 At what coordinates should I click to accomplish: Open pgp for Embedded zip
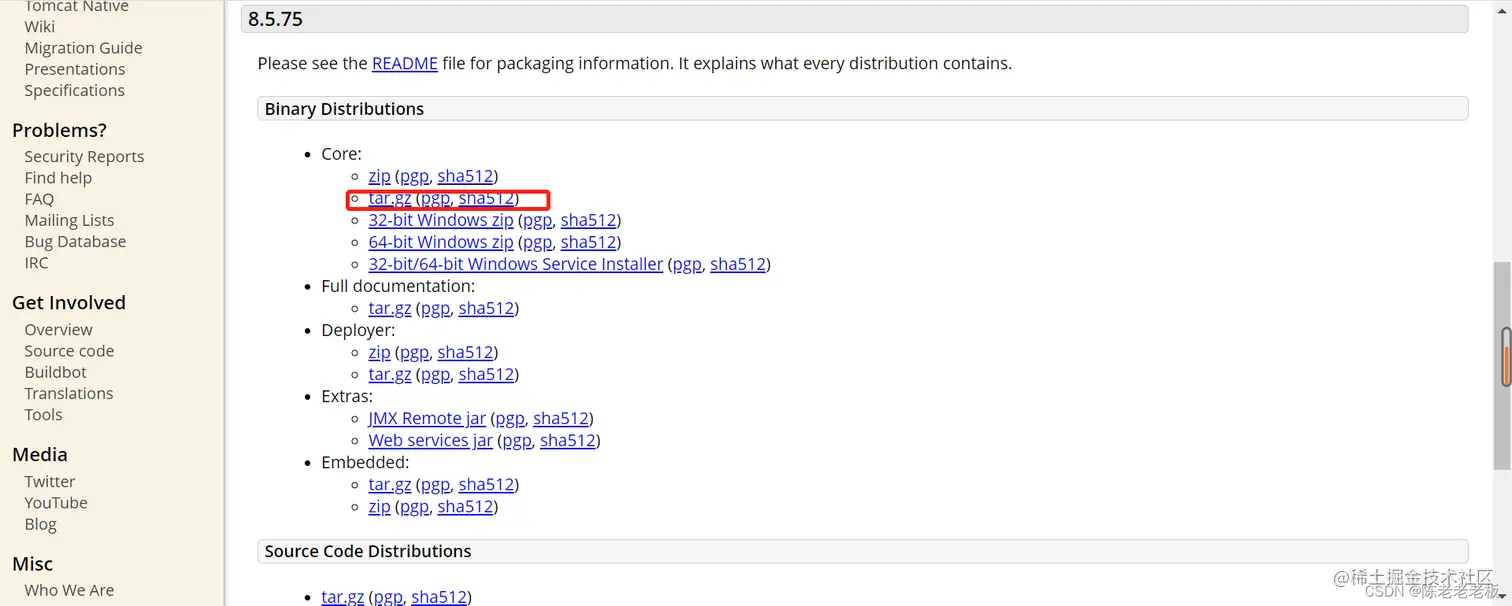click(x=414, y=506)
